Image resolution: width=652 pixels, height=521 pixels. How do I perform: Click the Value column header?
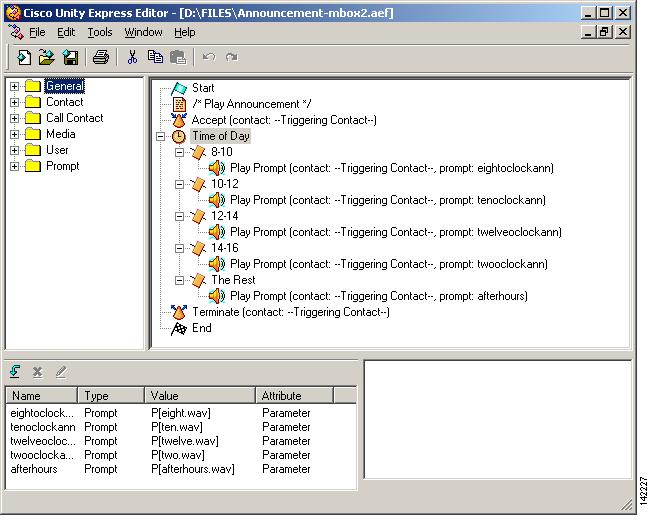pyautogui.click(x=200, y=395)
